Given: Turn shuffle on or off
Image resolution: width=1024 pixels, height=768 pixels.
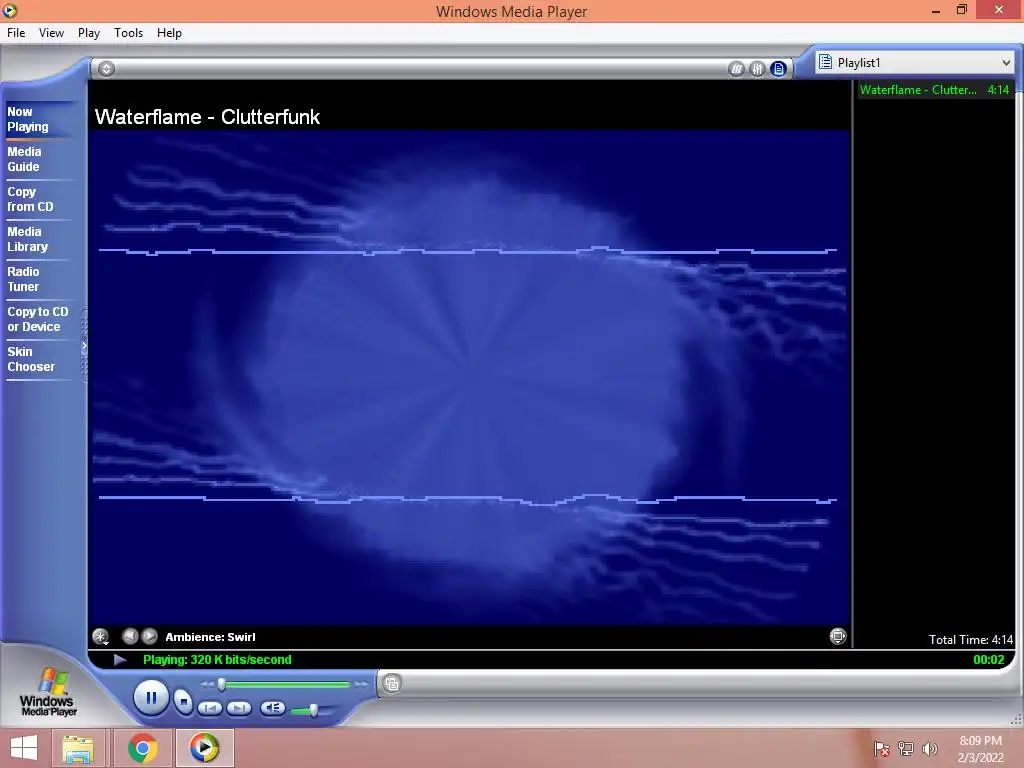Looking at the screenshot, I should coord(736,69).
